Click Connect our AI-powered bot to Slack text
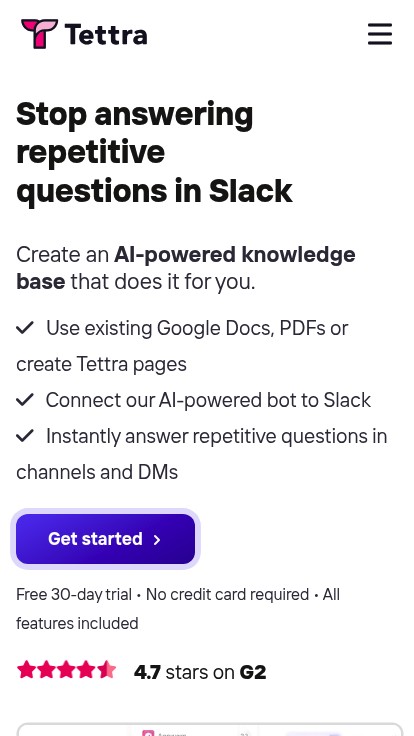The image size is (414, 736). pyautogui.click(x=208, y=400)
